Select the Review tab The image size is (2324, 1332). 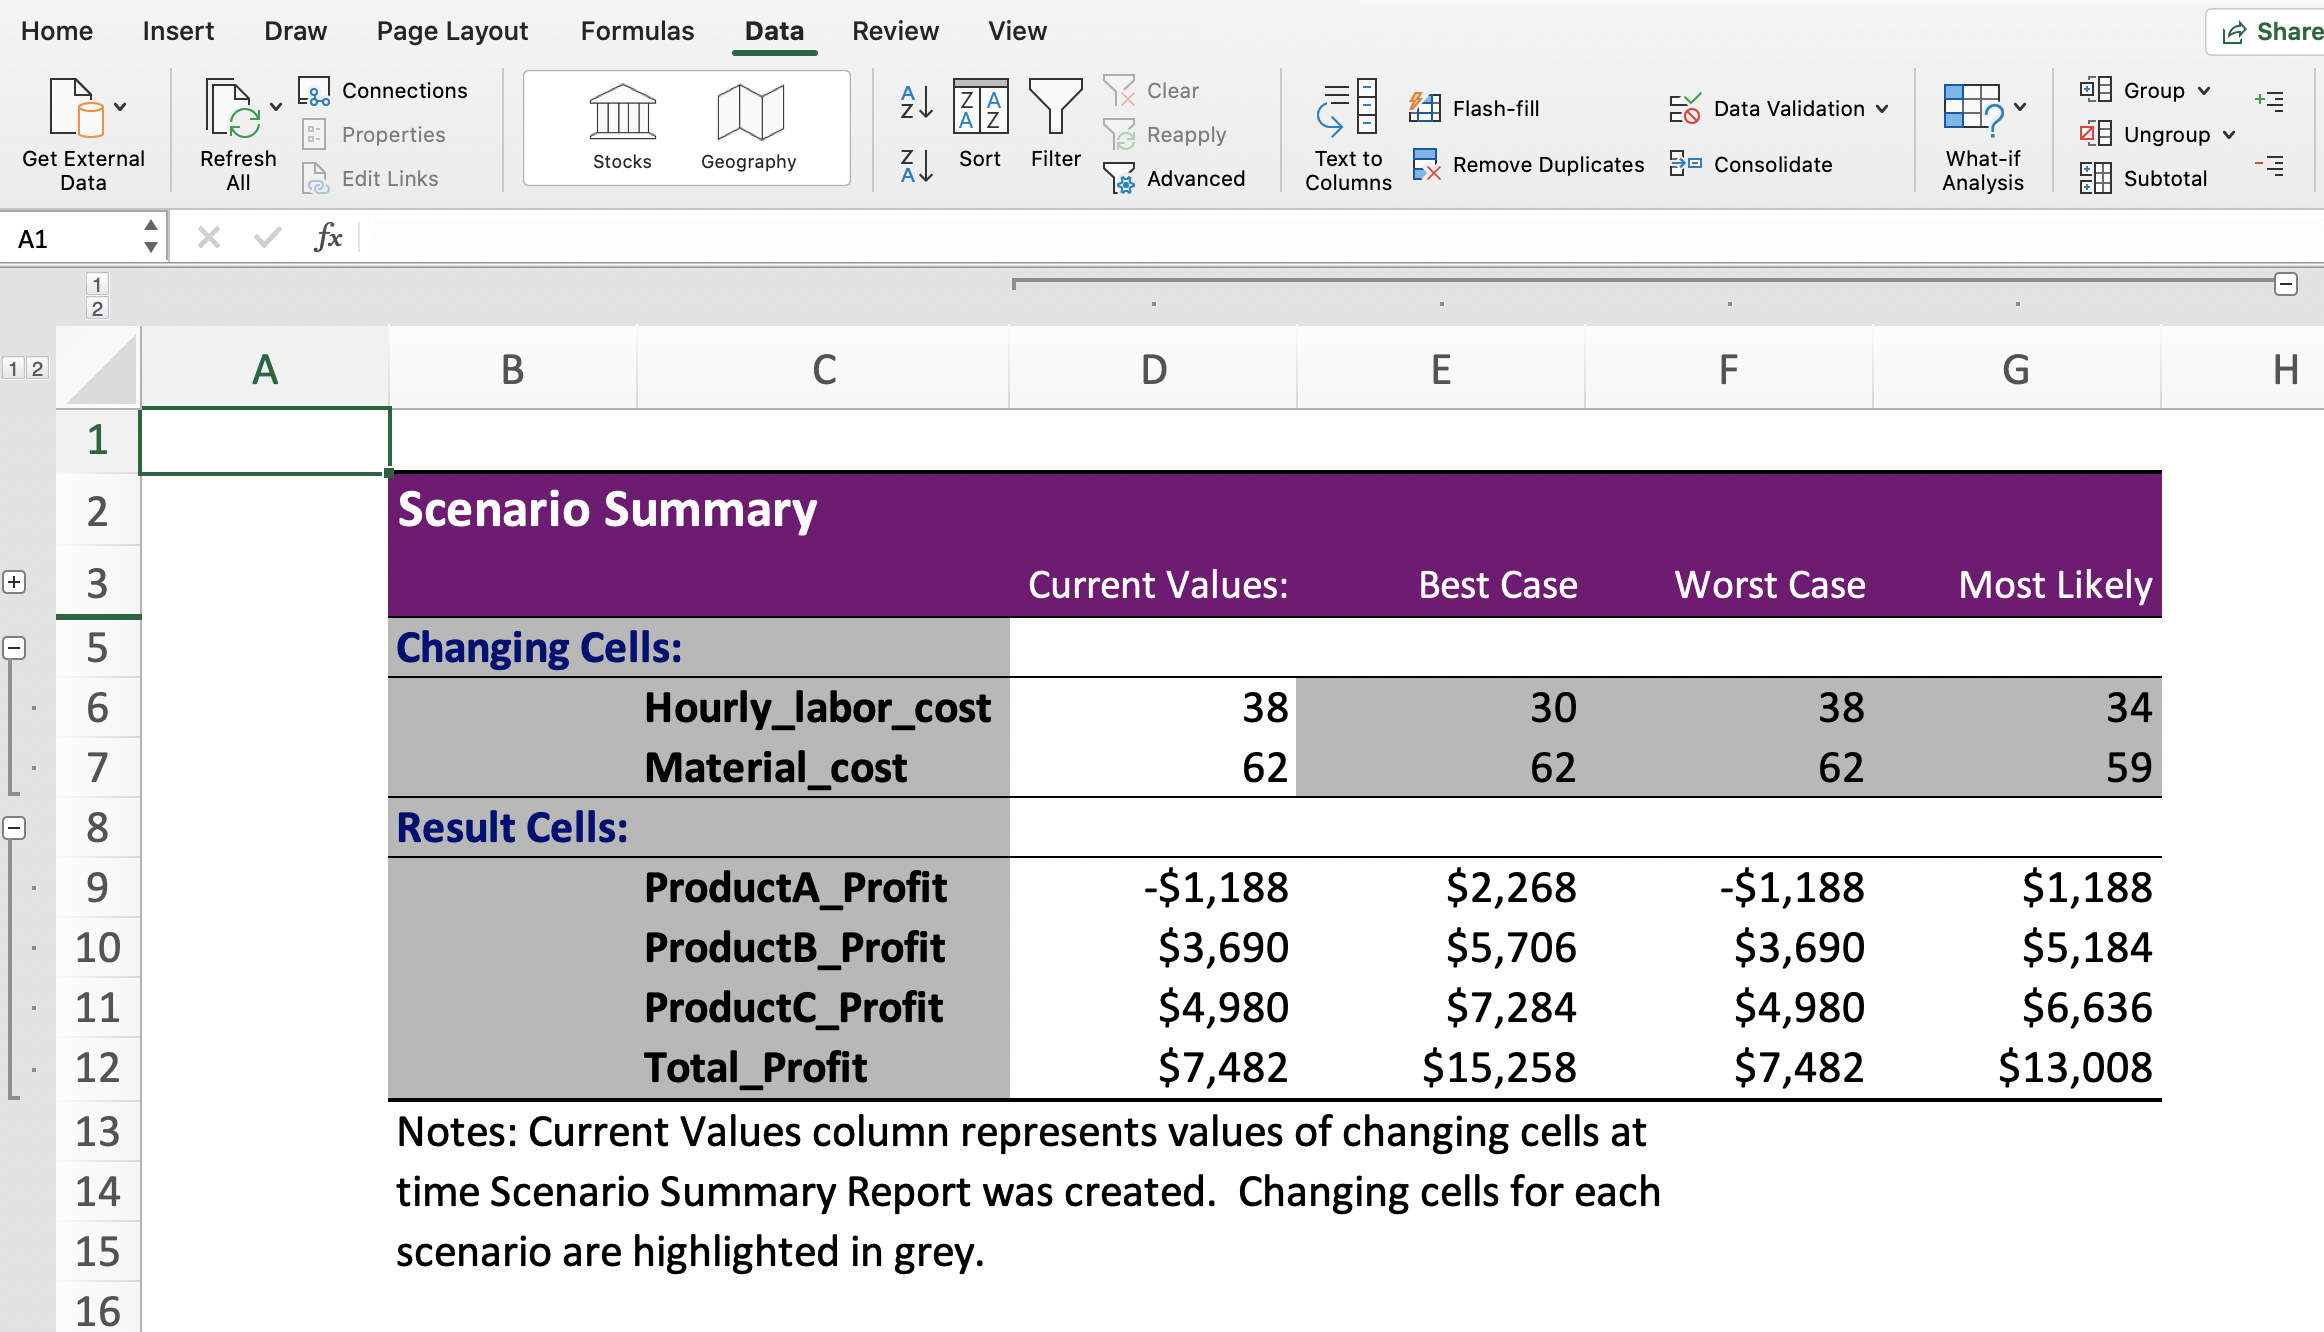[894, 30]
